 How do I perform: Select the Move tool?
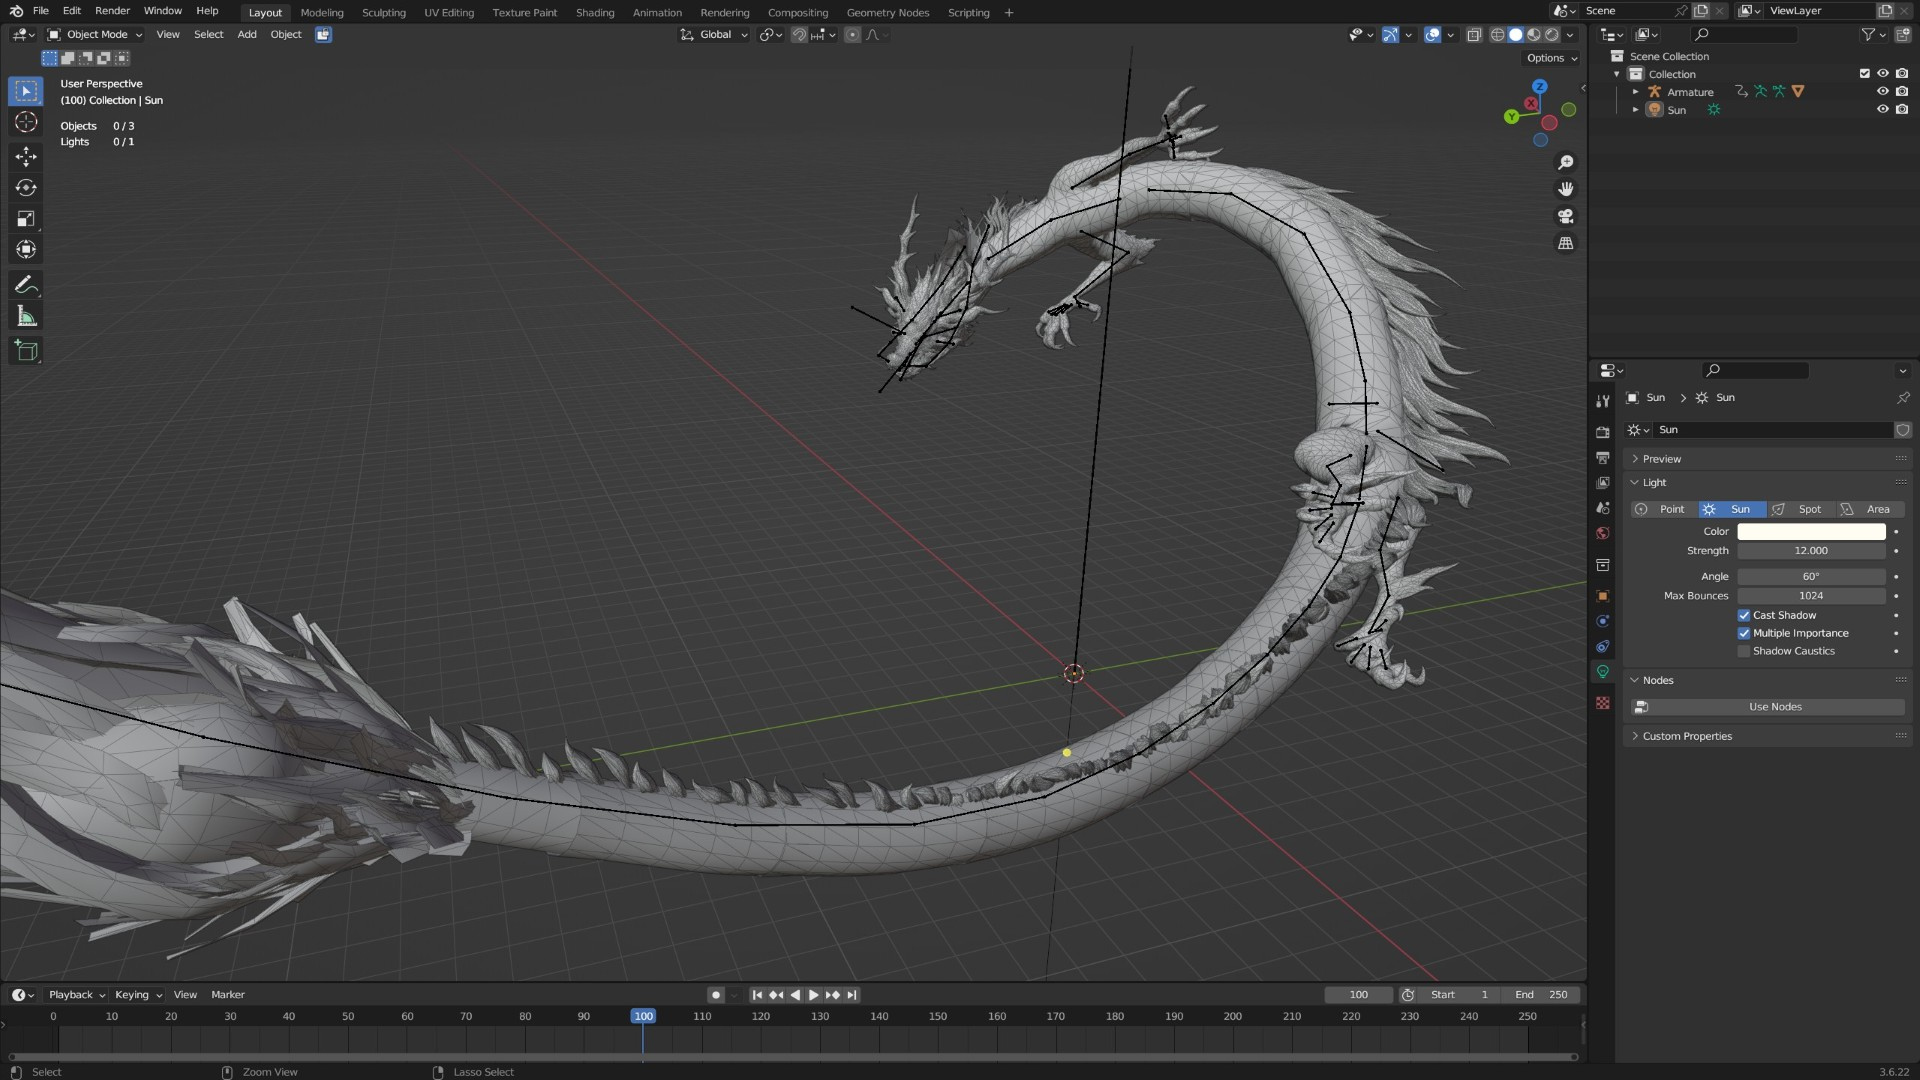pos(26,156)
